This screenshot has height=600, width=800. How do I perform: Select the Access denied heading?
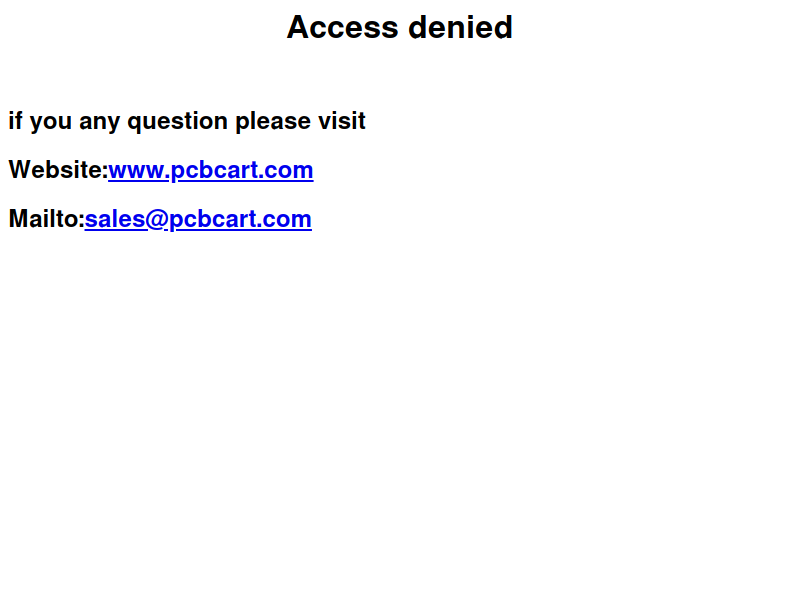click(x=399, y=27)
